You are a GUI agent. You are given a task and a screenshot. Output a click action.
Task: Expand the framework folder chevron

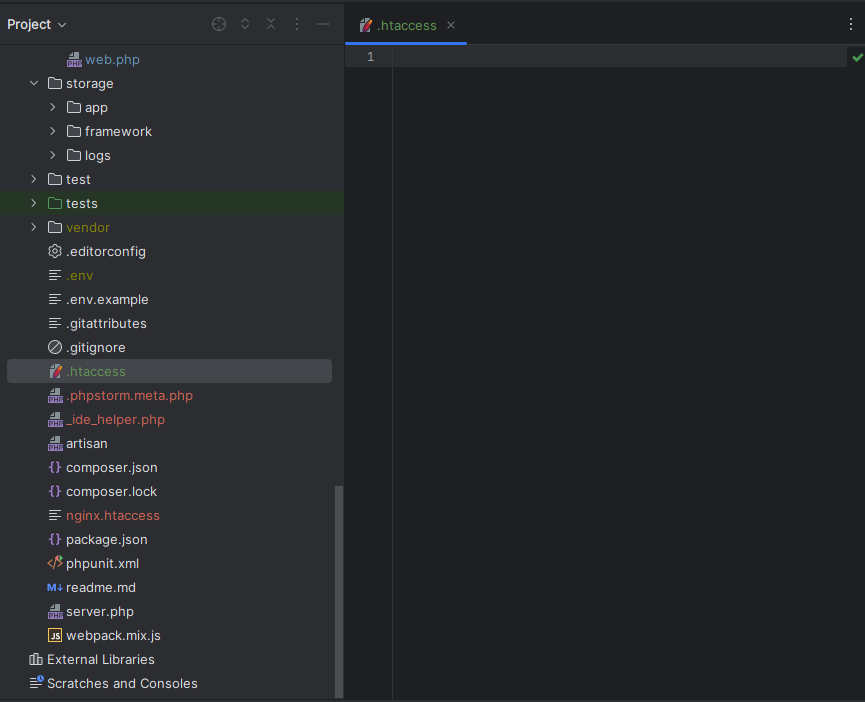point(53,131)
